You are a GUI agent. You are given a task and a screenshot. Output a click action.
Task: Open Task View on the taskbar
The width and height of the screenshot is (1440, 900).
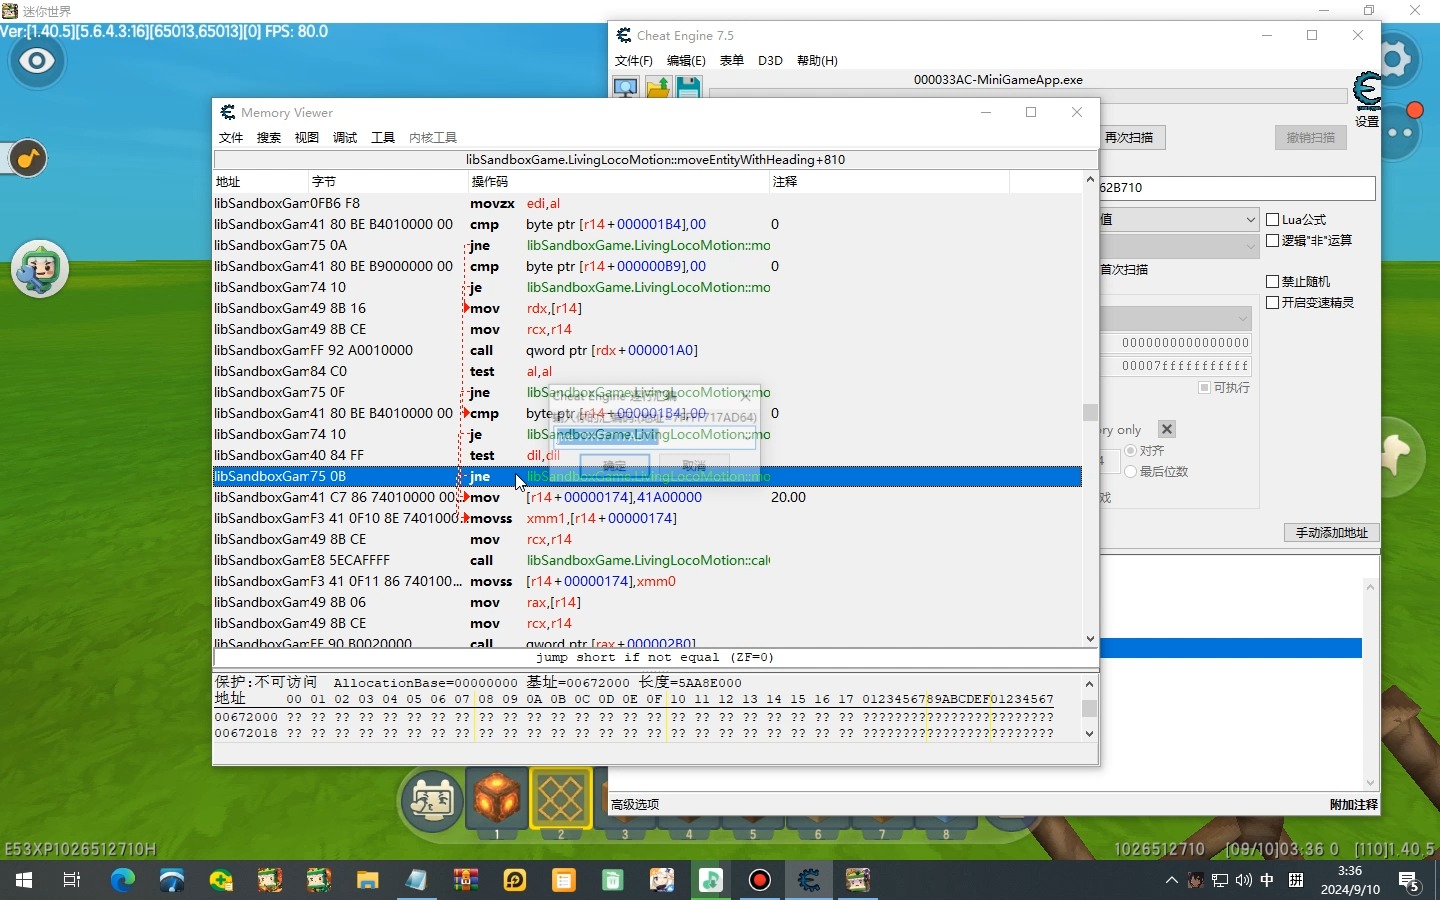tap(72, 880)
